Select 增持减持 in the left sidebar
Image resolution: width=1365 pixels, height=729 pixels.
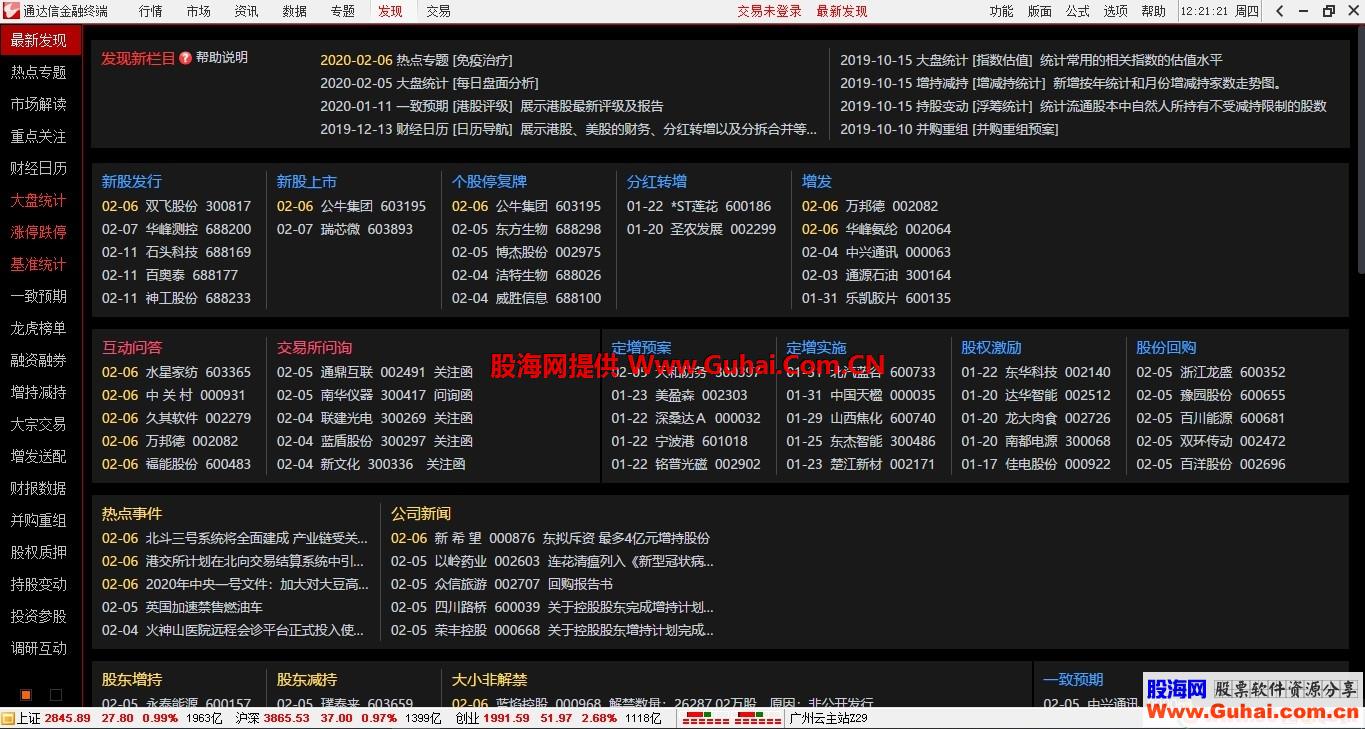click(x=39, y=392)
